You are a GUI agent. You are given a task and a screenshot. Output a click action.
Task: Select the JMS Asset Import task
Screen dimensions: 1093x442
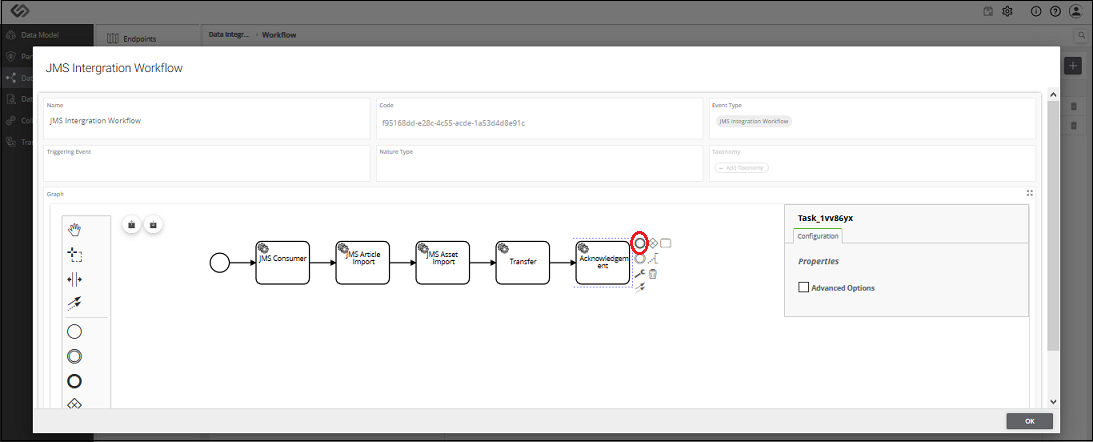(443, 263)
